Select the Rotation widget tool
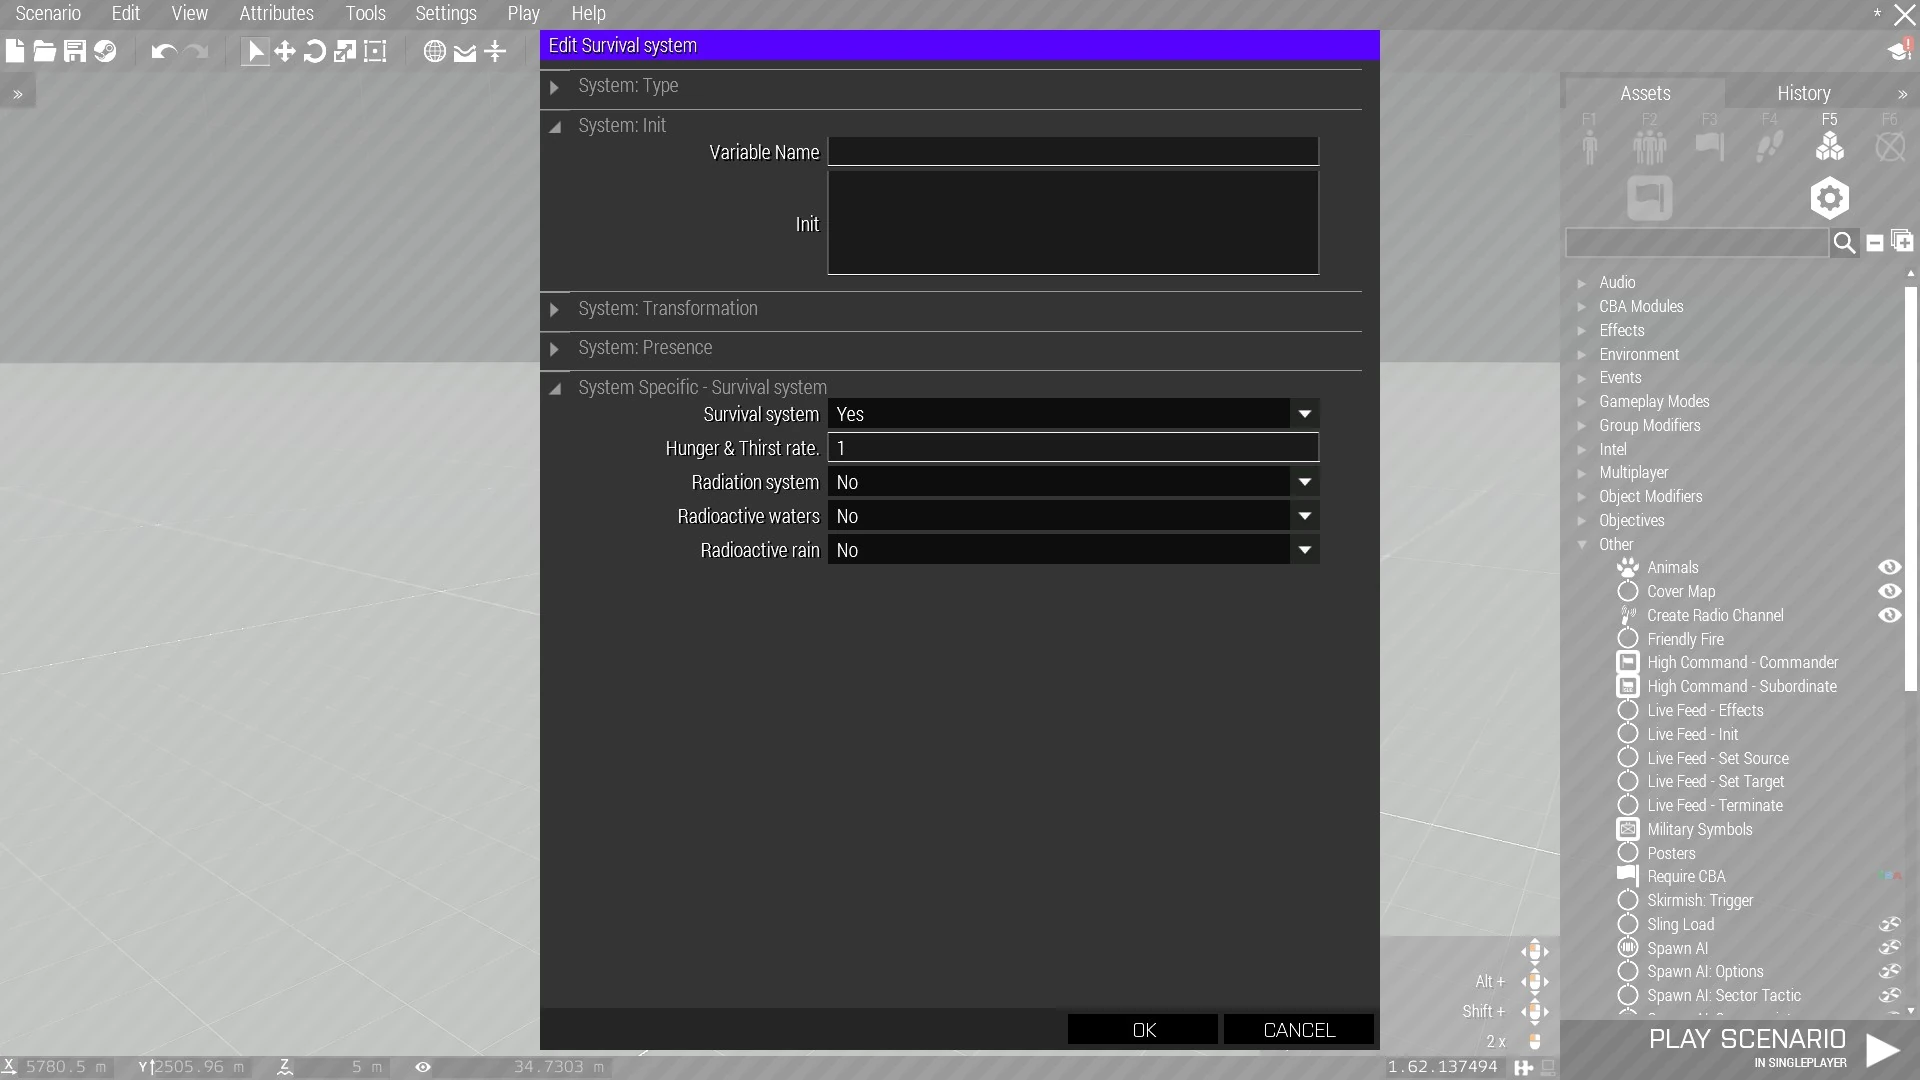 (x=315, y=52)
